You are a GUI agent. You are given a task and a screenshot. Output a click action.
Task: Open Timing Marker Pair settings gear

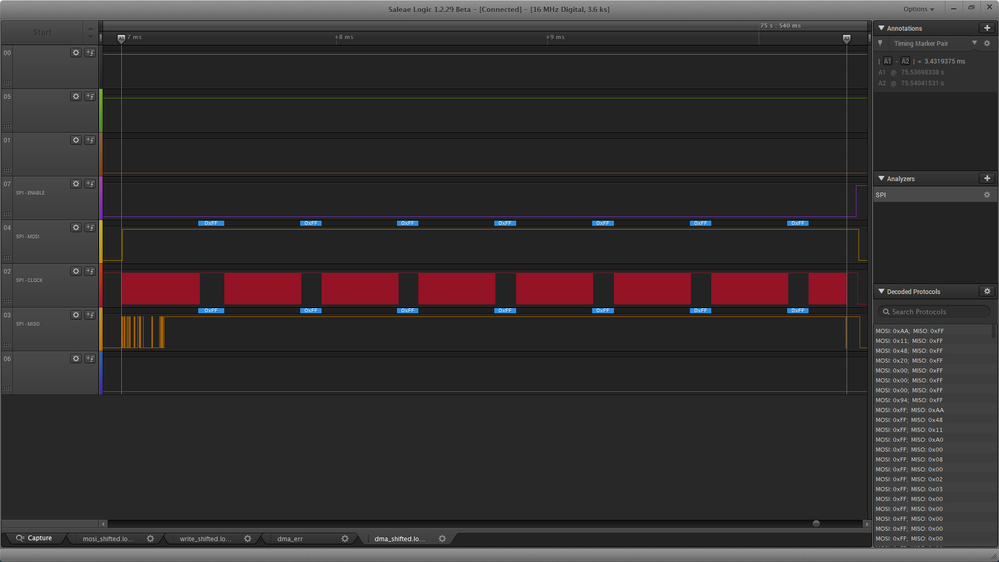(987, 43)
